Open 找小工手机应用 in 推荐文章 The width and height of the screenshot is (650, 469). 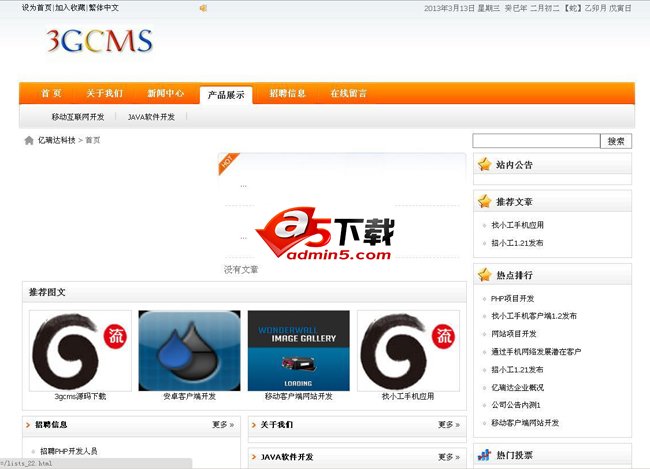[517, 225]
